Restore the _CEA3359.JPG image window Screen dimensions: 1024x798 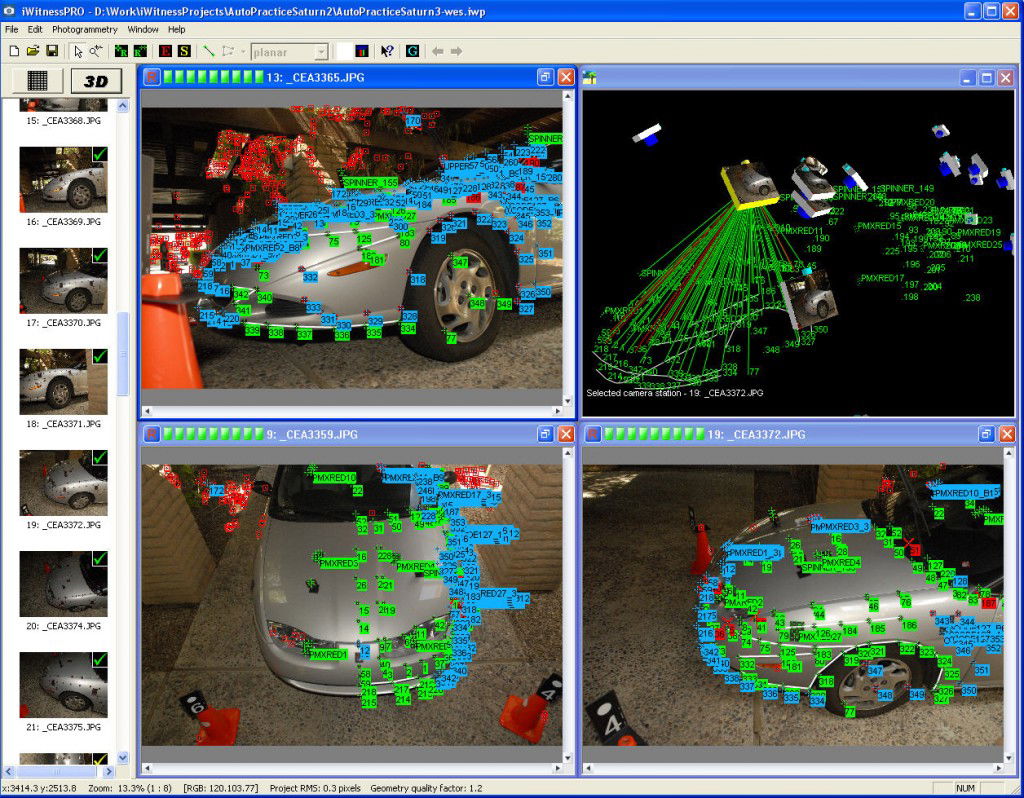coord(545,434)
